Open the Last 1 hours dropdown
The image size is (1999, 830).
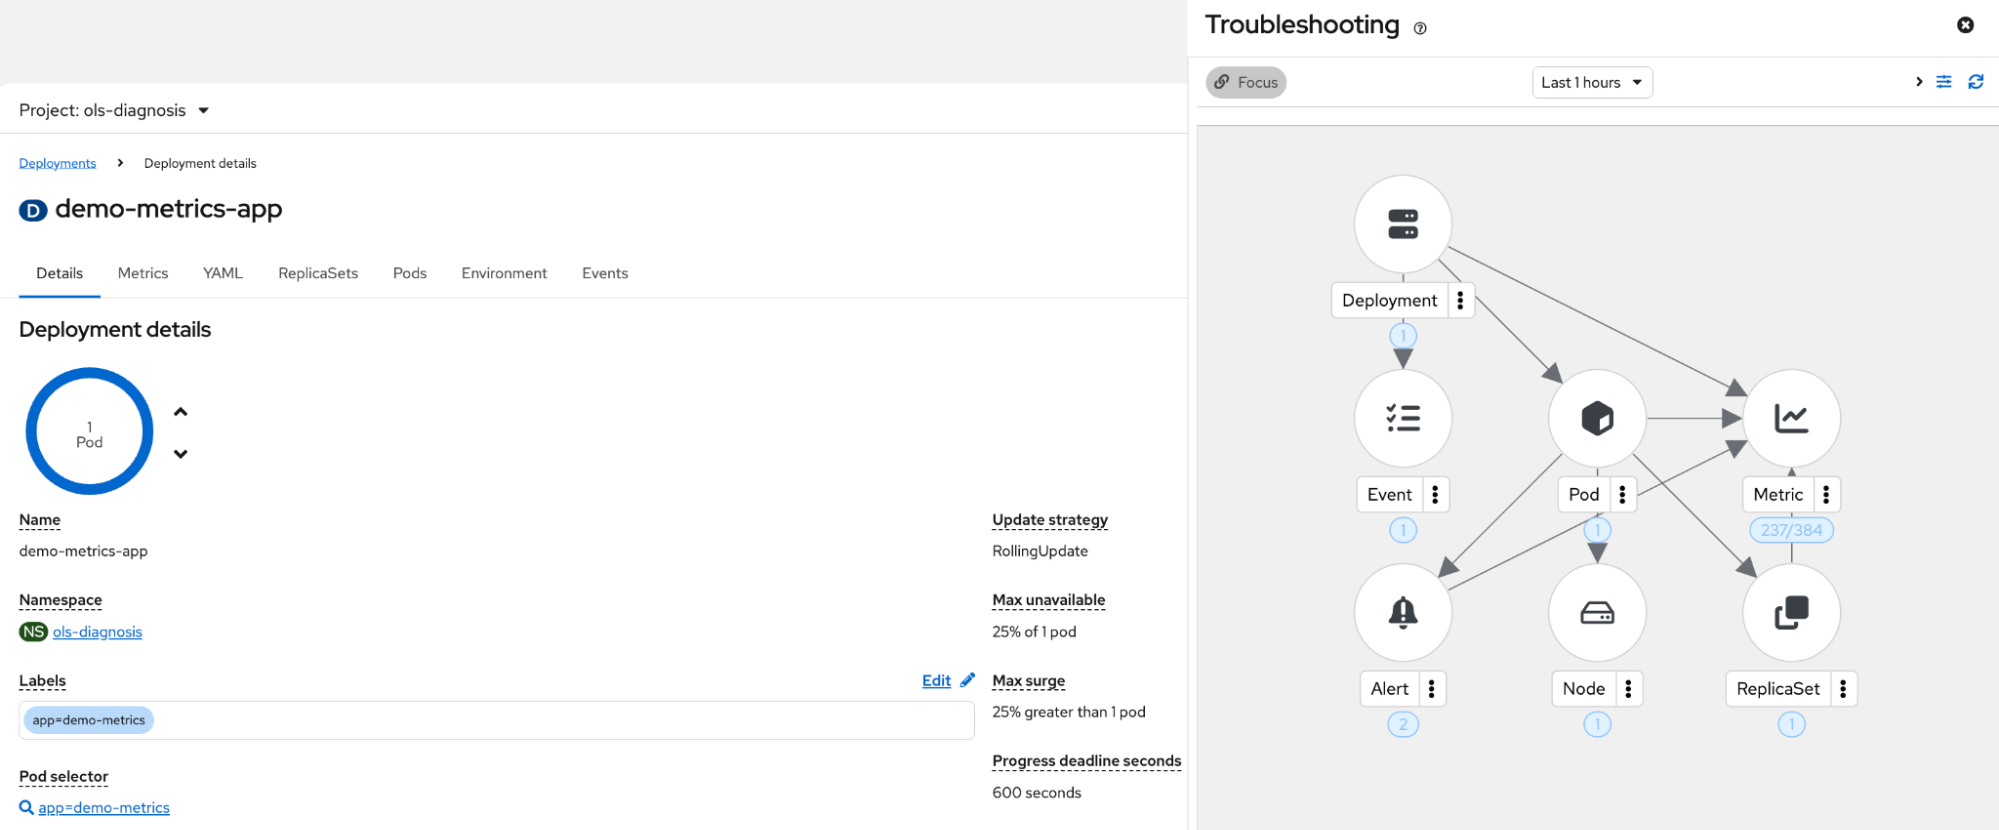point(1592,82)
